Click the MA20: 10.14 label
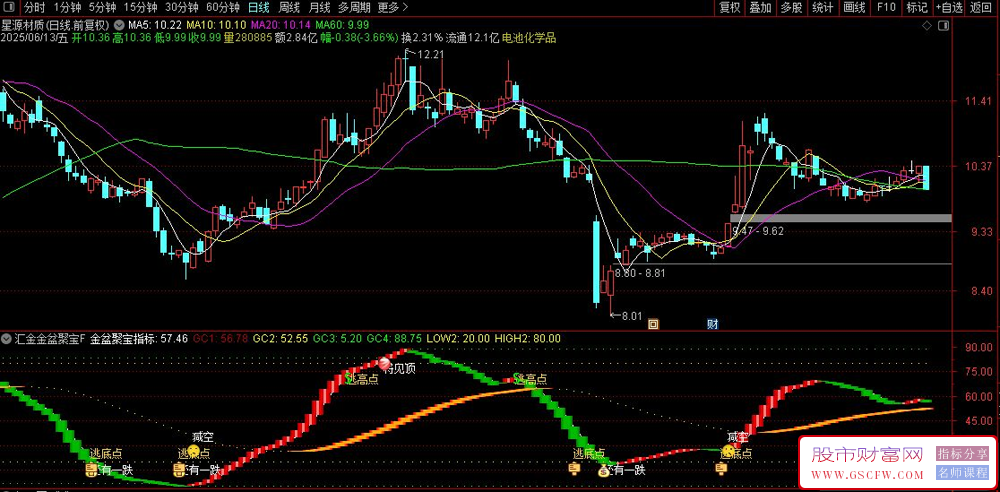Screen dimensions: 1000x492 click(x=281, y=25)
